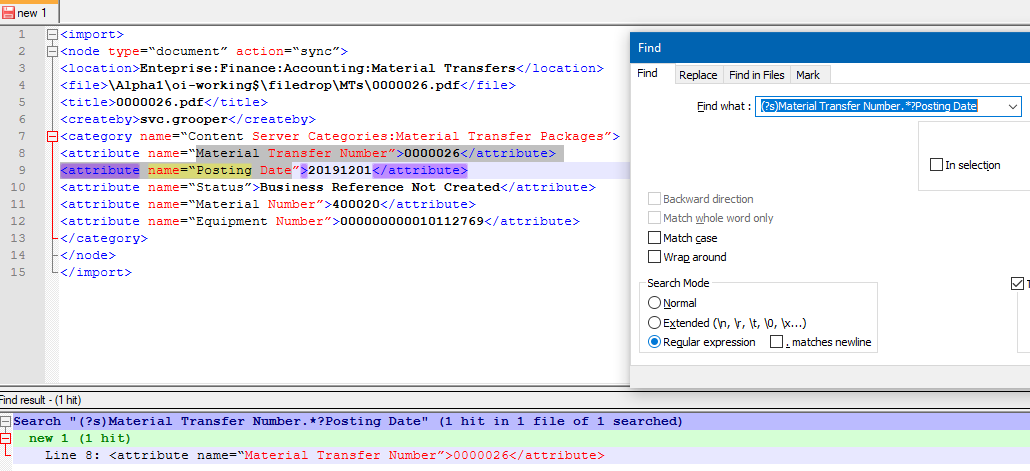
Task: Click the Find dialog title bar
Action: (830, 48)
